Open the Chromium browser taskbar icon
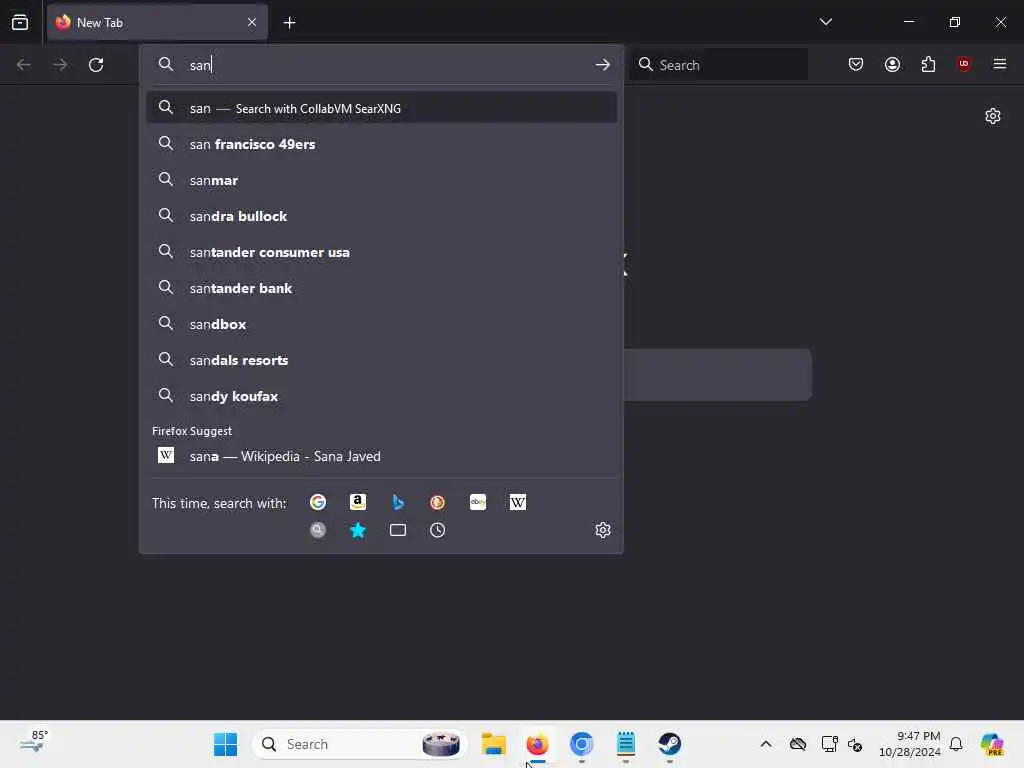Screen dimensions: 1024x768 (581, 744)
